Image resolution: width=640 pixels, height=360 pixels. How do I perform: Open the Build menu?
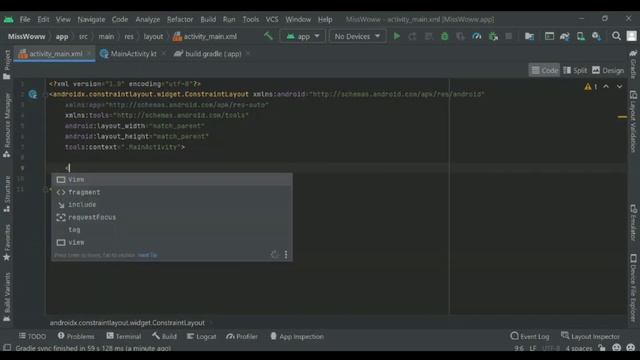click(208, 19)
